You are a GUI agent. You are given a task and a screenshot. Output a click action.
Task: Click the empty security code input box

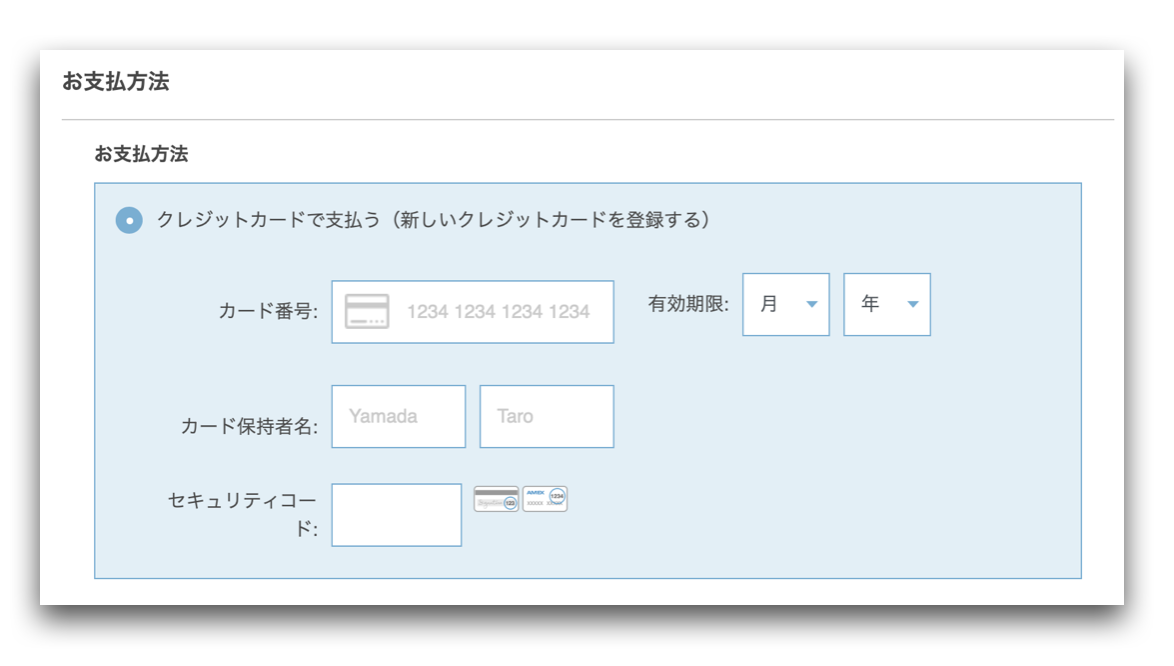point(396,515)
